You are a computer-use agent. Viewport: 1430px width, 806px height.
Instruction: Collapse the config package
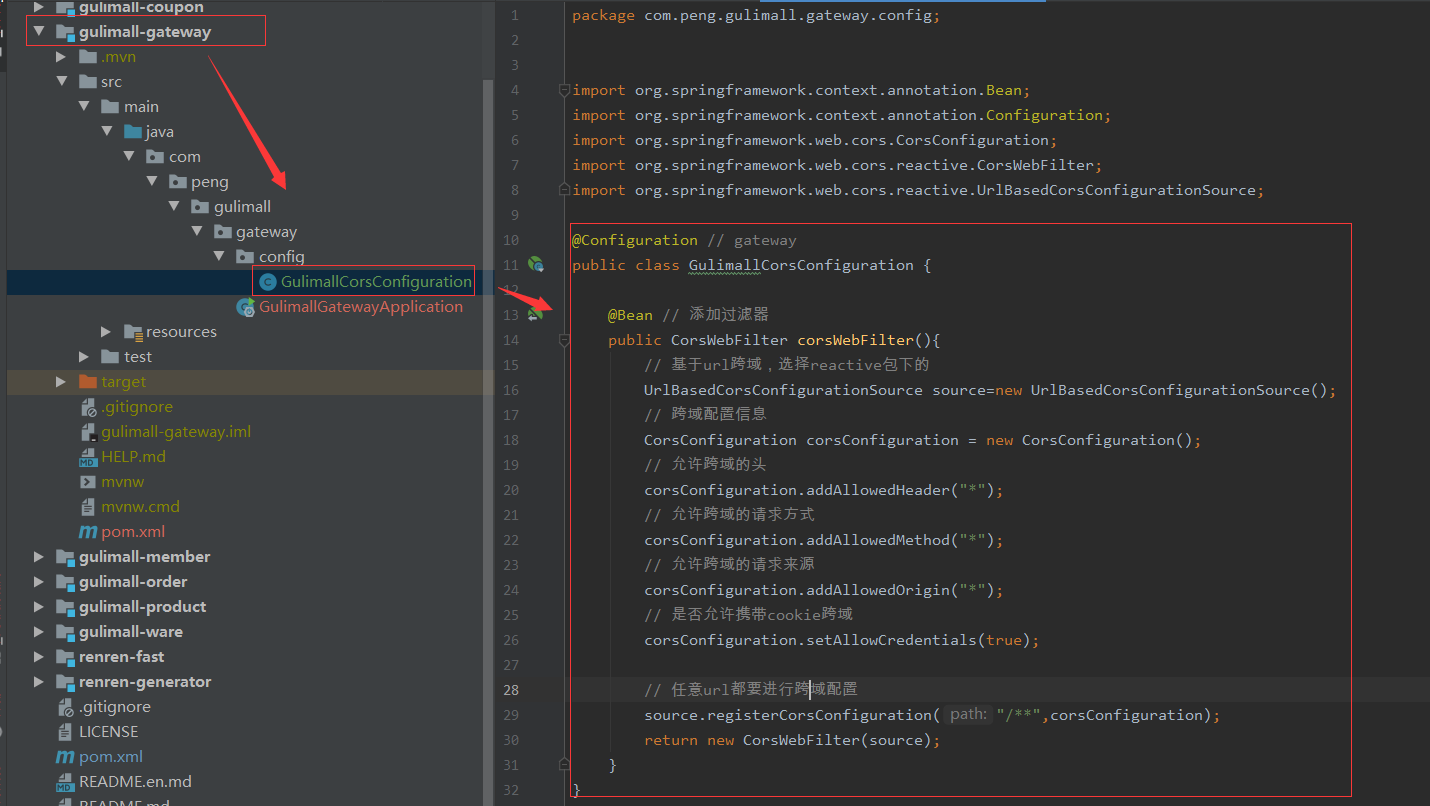coord(219,256)
